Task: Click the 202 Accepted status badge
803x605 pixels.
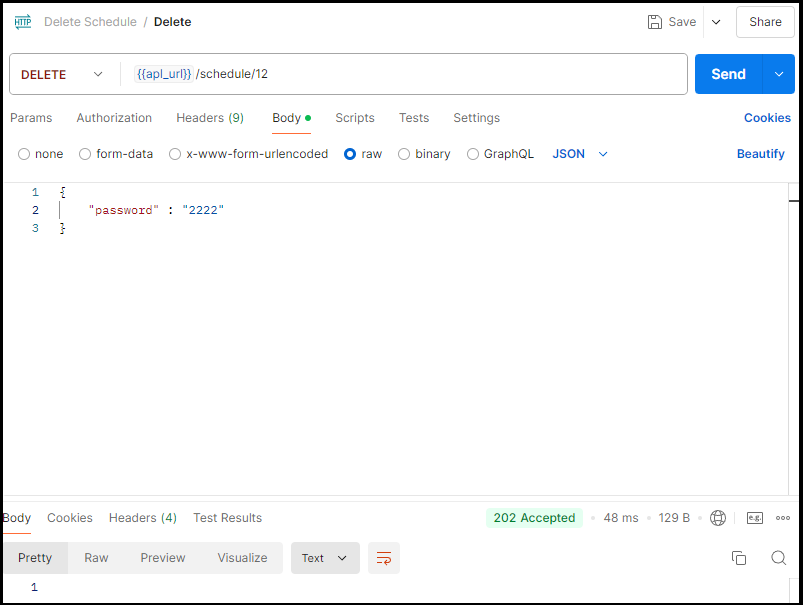Action: (x=534, y=518)
